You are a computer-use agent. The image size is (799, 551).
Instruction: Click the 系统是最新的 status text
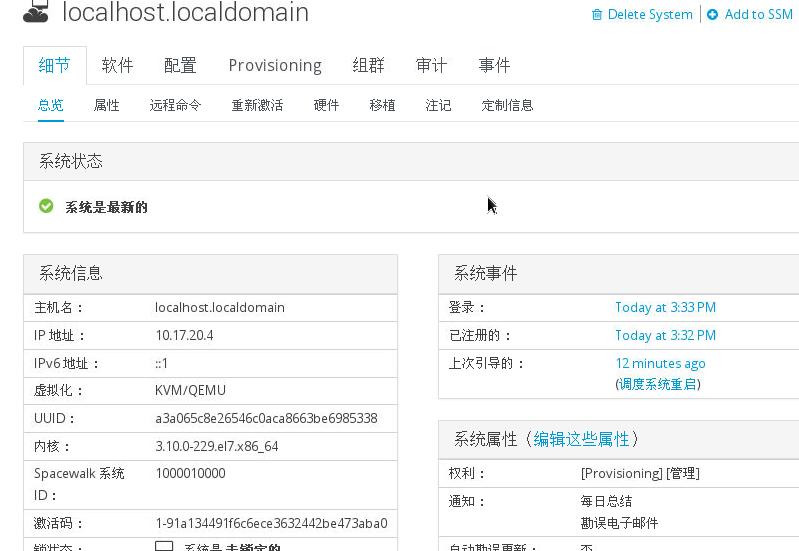pyautogui.click(x=106, y=207)
